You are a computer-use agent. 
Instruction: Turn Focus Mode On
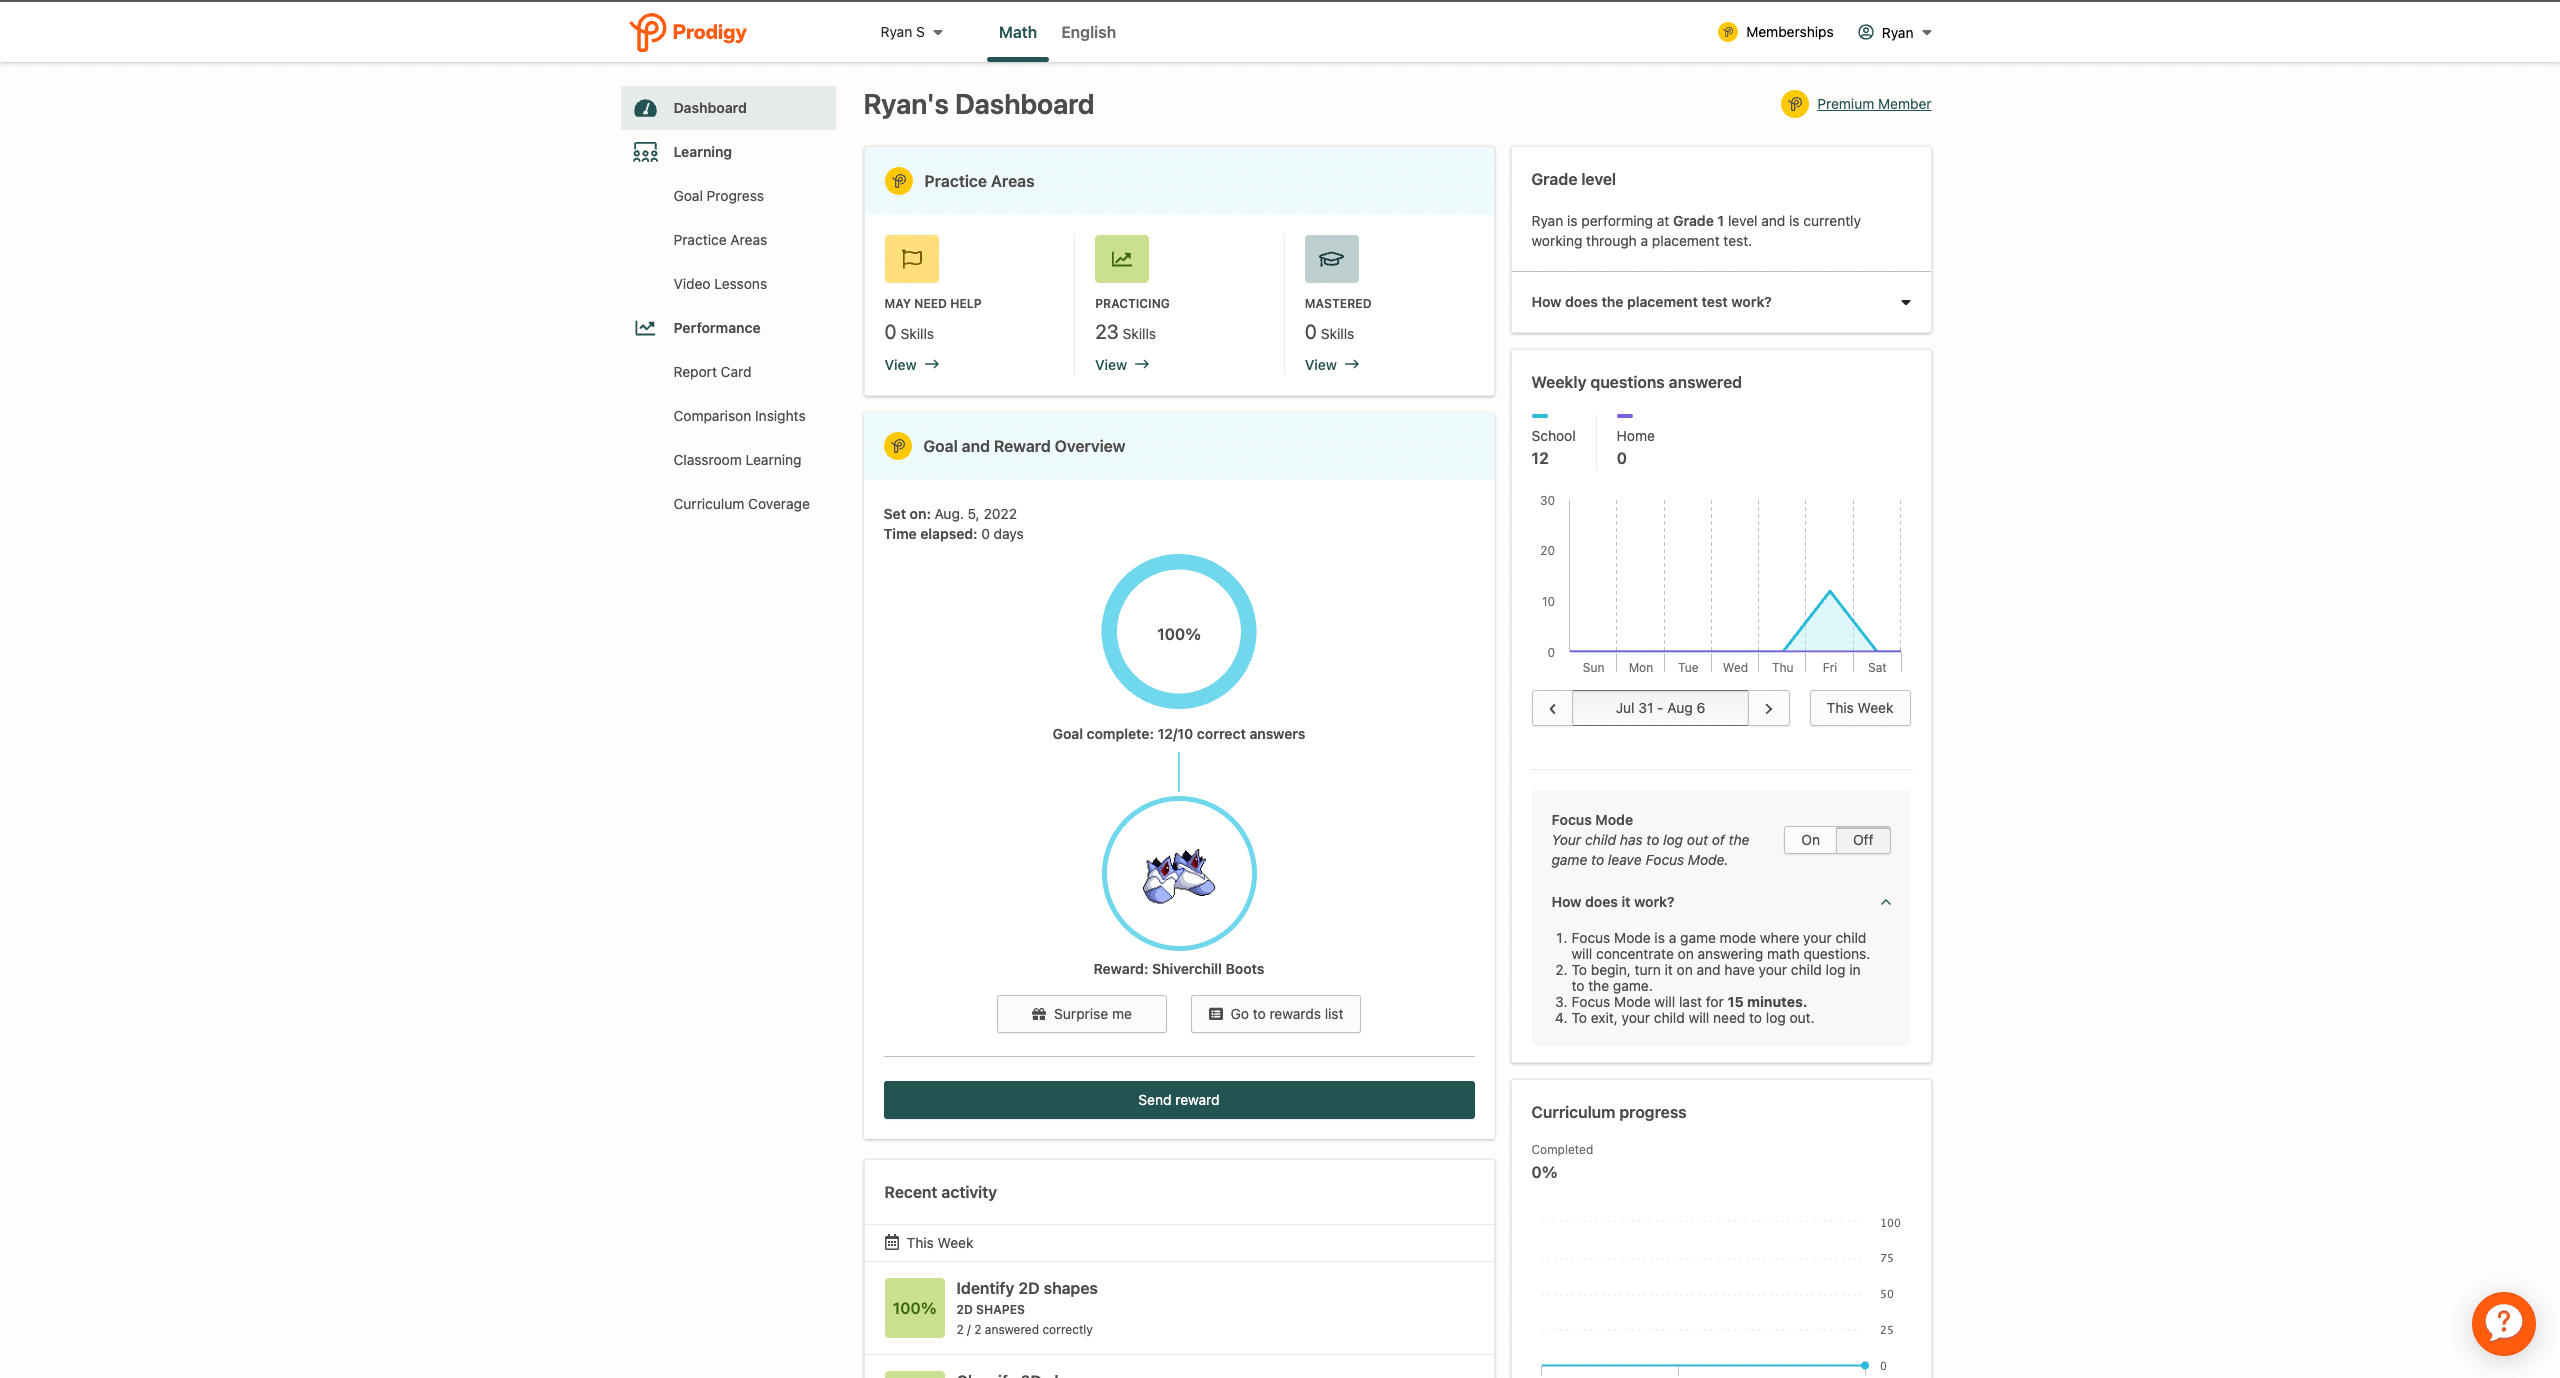(x=1810, y=840)
